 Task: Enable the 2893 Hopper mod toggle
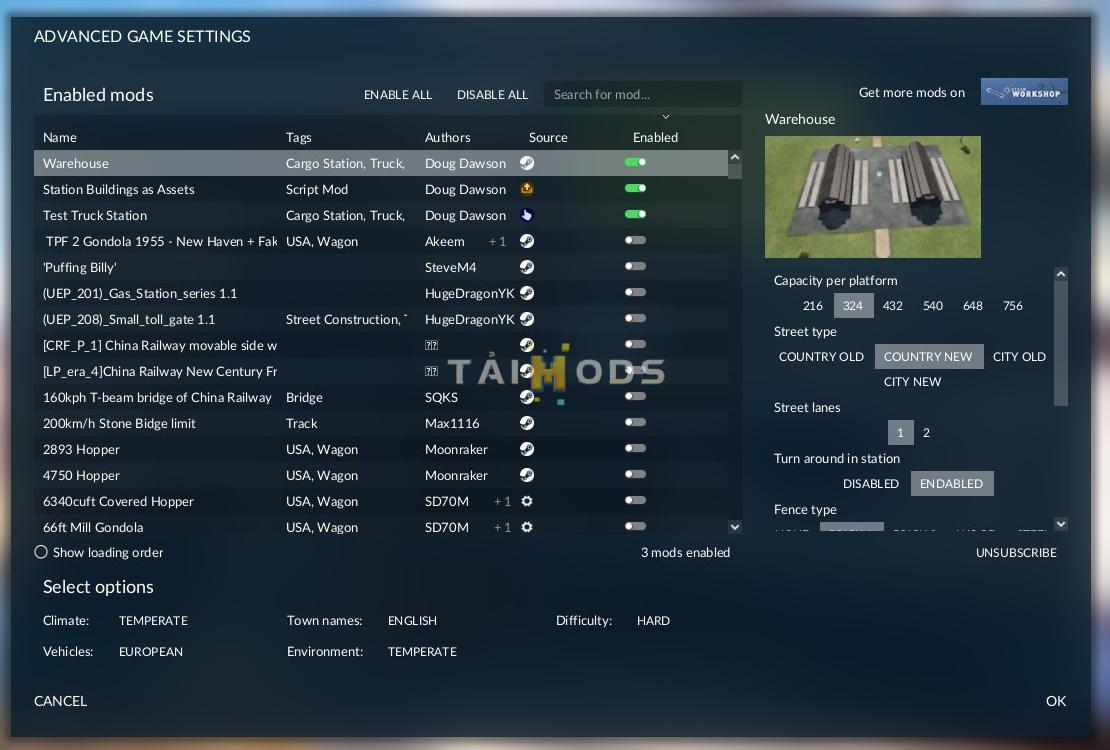(635, 448)
